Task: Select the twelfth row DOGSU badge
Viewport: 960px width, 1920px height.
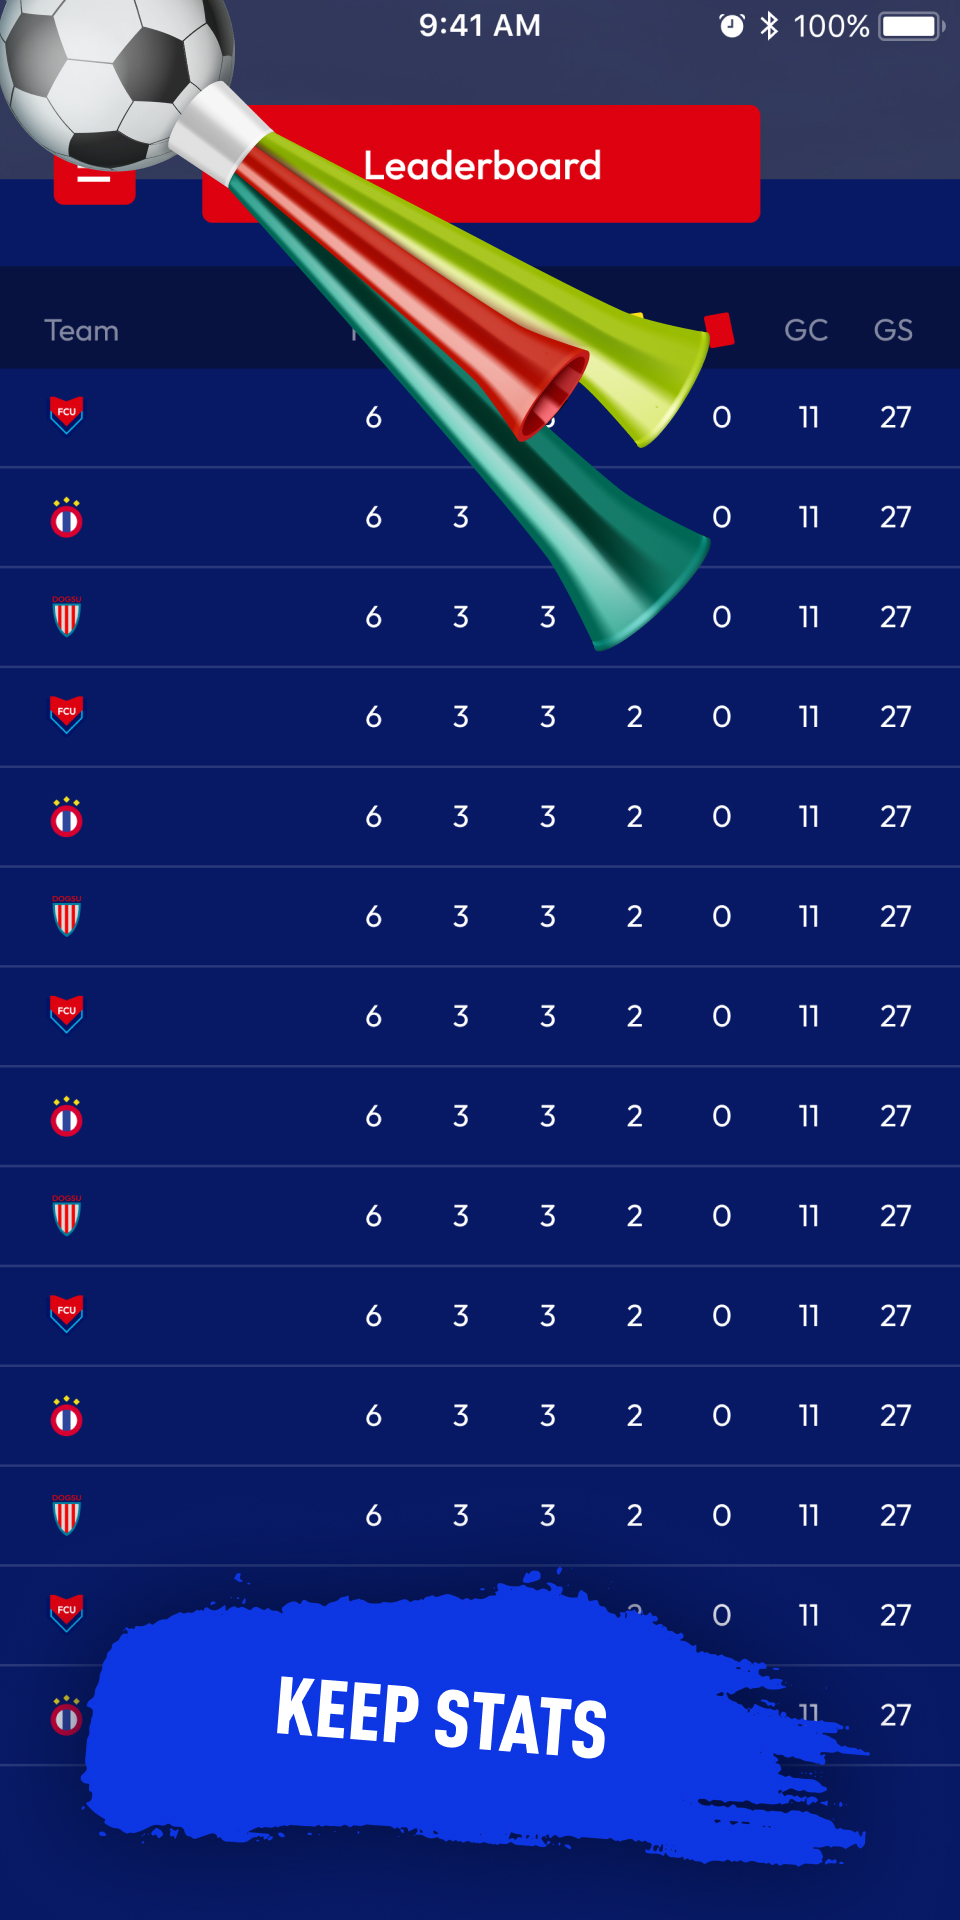Action: click(67, 1515)
